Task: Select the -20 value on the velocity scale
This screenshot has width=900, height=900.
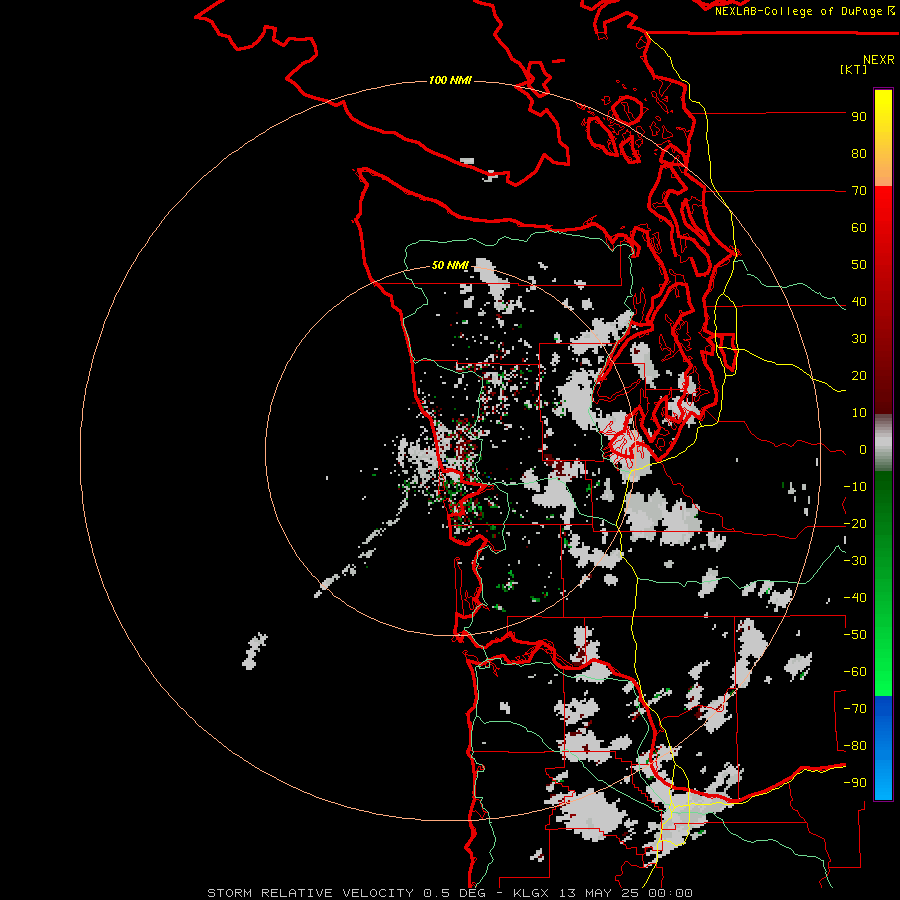Action: (855, 523)
